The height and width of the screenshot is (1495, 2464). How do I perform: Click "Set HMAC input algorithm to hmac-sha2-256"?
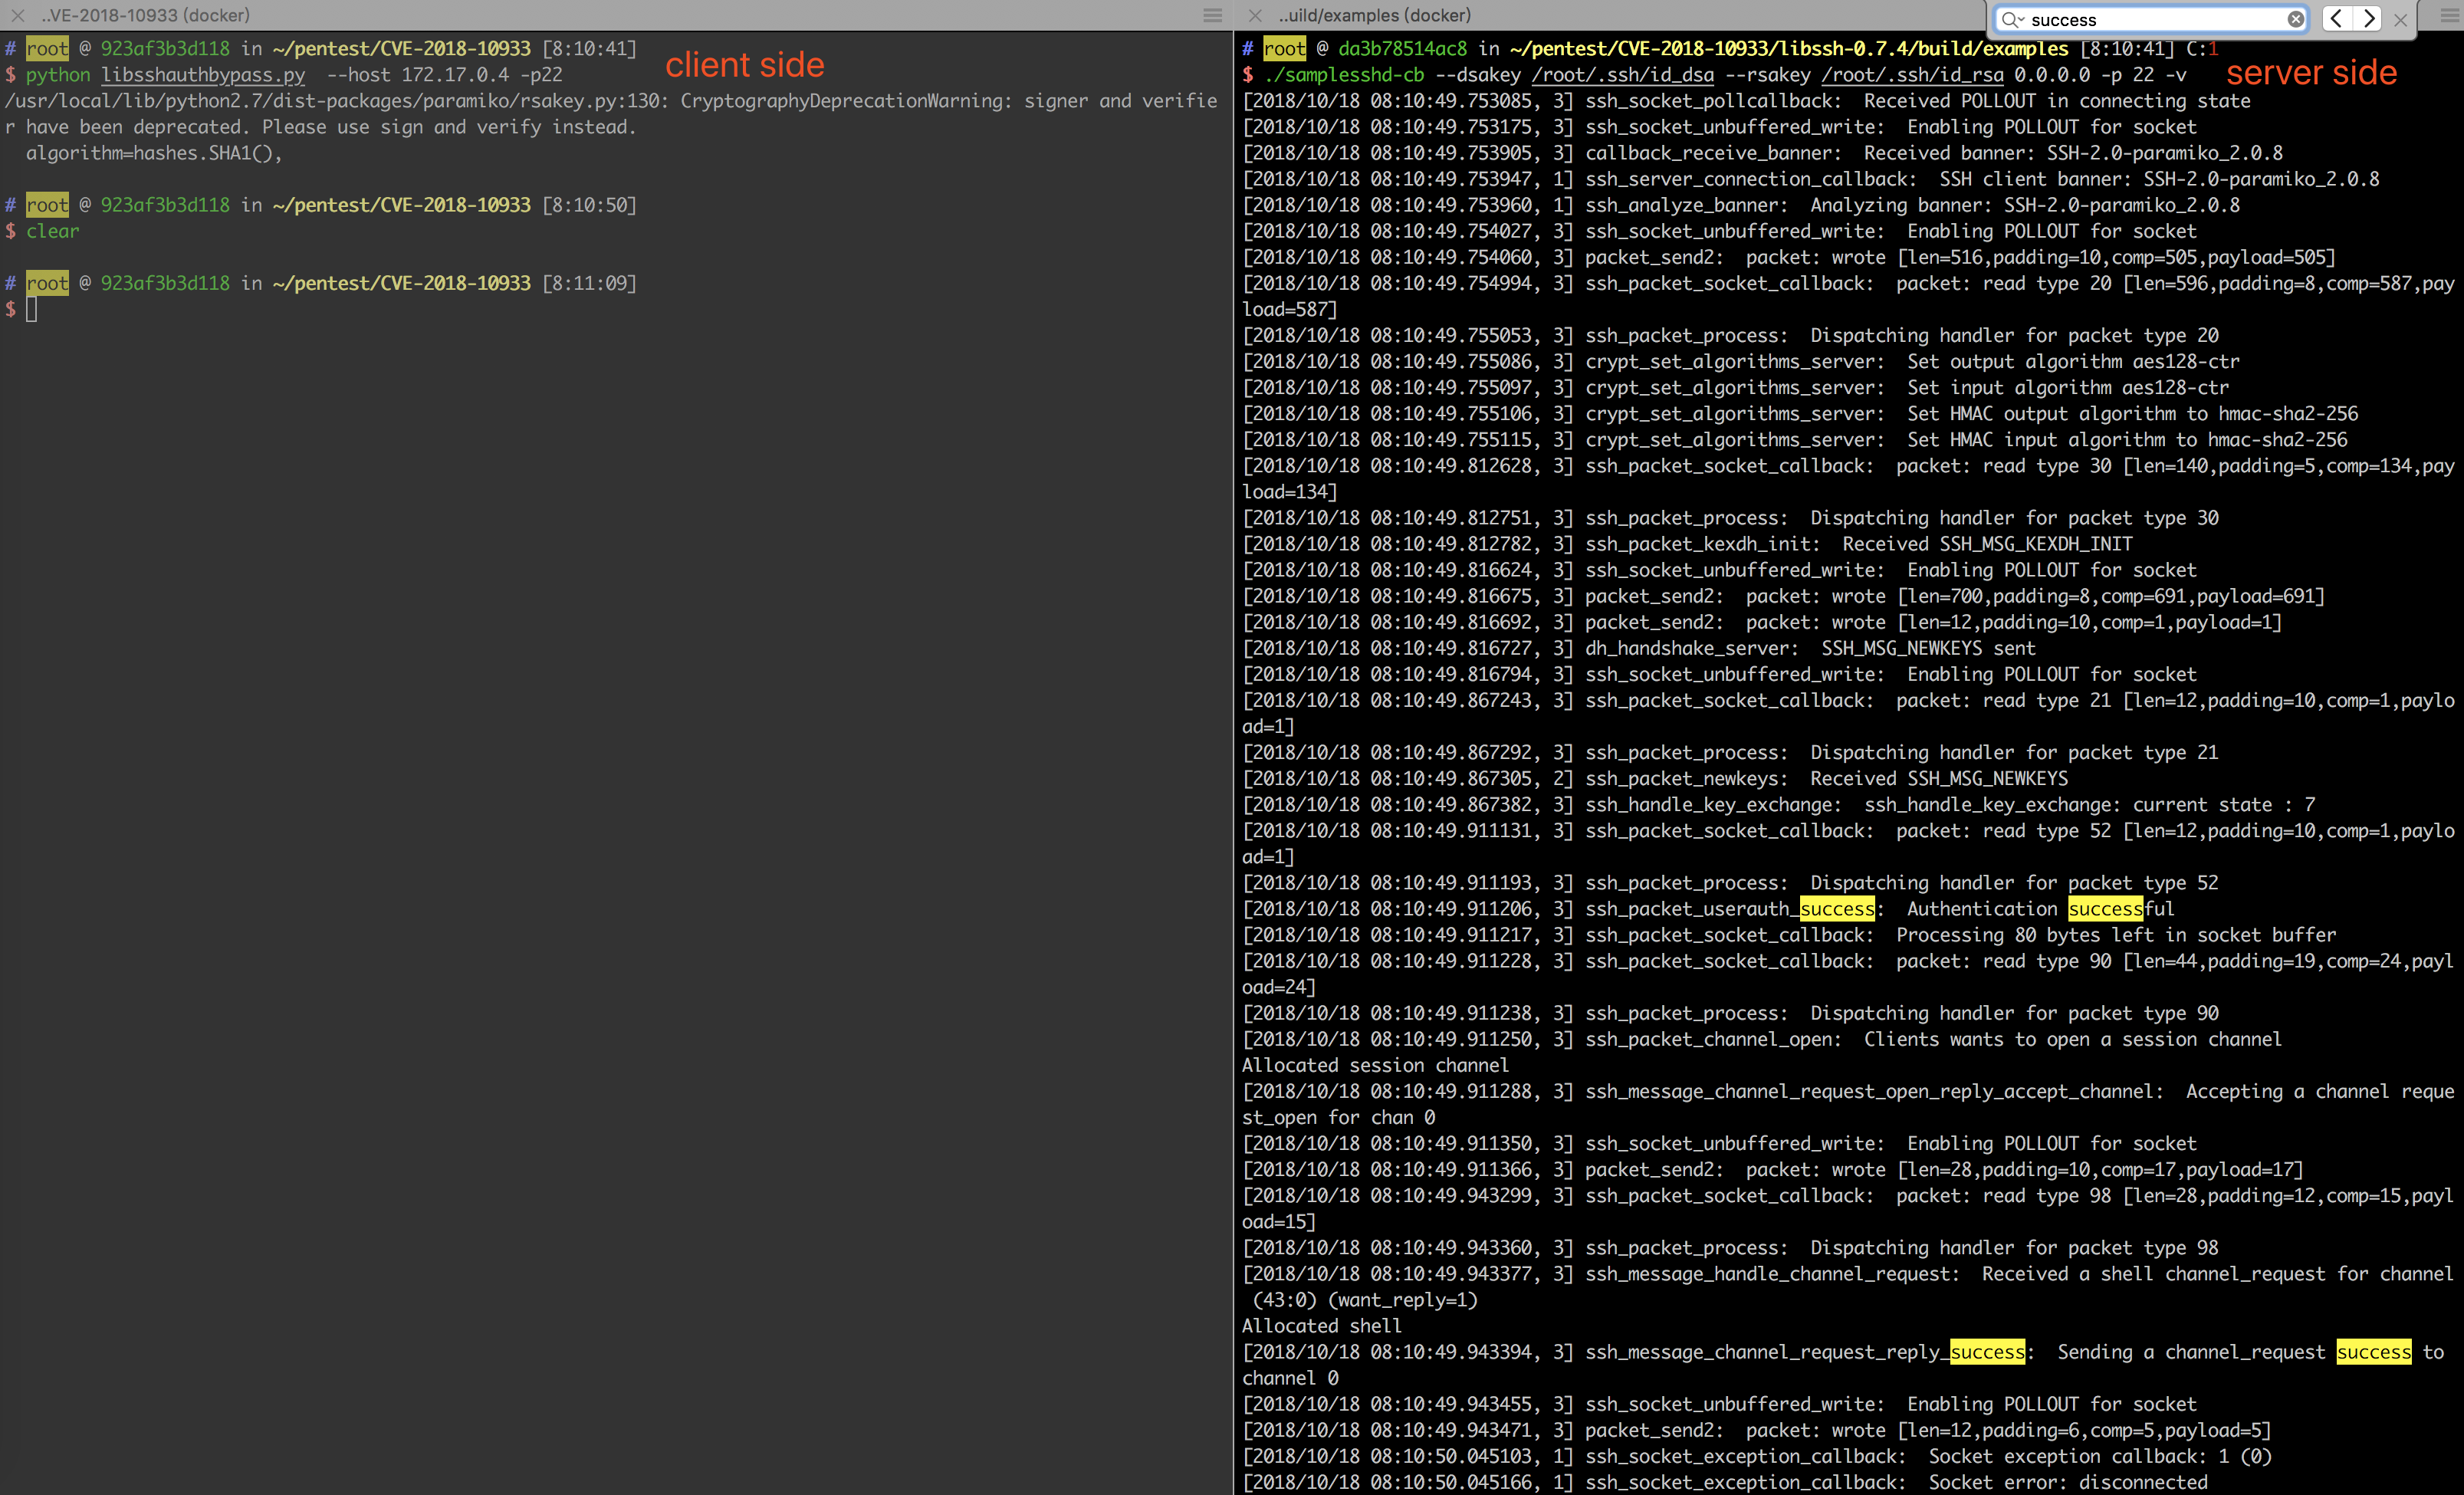(x=2127, y=439)
